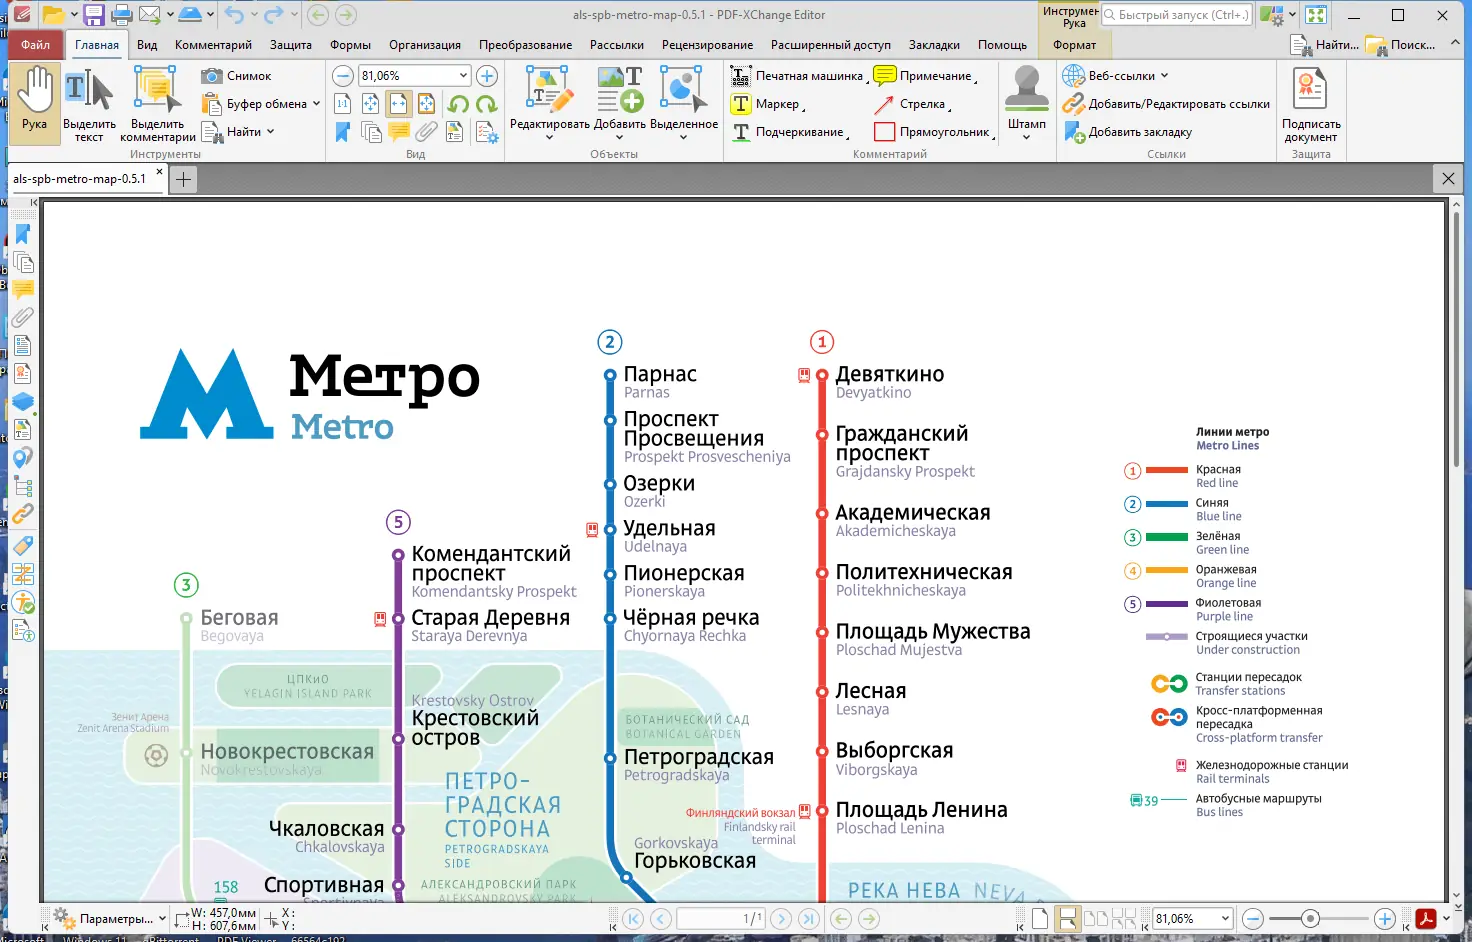Switch to the Комментарий ribbon tab
This screenshot has width=1472, height=942.
pyautogui.click(x=213, y=45)
